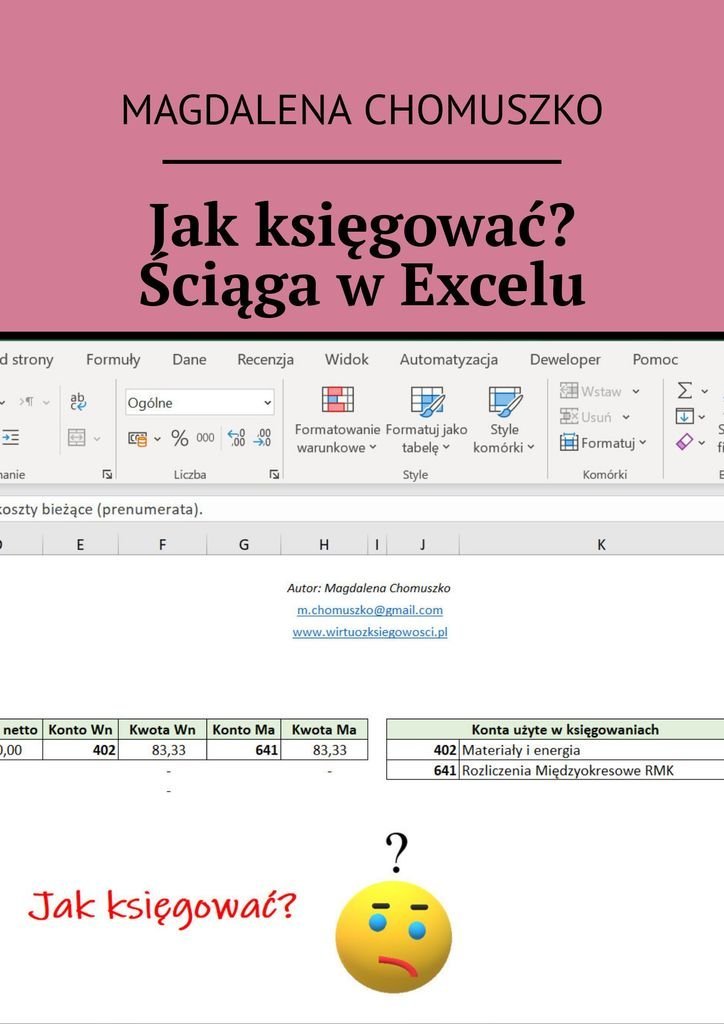Click the wrap text icon
The width and height of the screenshot is (724, 1024).
pyautogui.click(x=78, y=402)
